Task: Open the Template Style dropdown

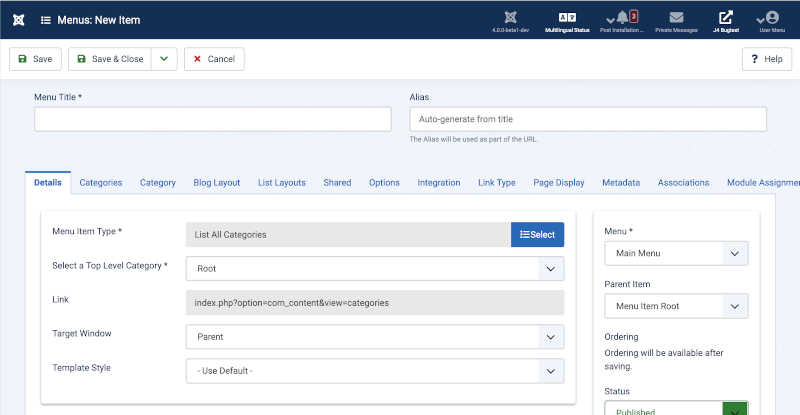Action: (375, 371)
